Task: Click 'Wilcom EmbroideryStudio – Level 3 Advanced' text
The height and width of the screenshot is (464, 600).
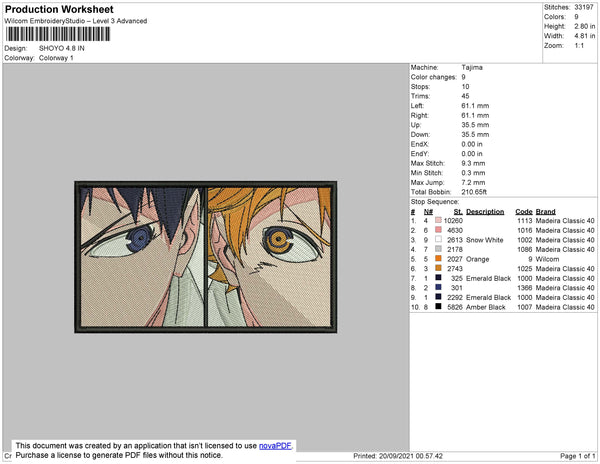Action: [76, 21]
